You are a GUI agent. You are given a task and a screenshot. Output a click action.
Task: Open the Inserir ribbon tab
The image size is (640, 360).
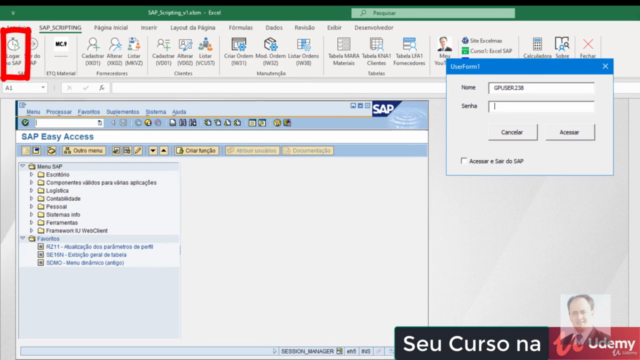pyautogui.click(x=149, y=28)
